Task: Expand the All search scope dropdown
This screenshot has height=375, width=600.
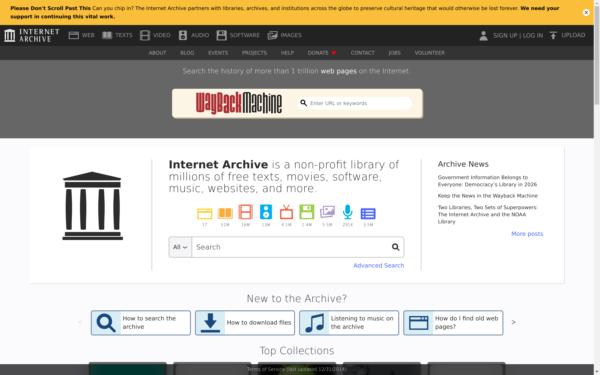Action: coord(180,247)
